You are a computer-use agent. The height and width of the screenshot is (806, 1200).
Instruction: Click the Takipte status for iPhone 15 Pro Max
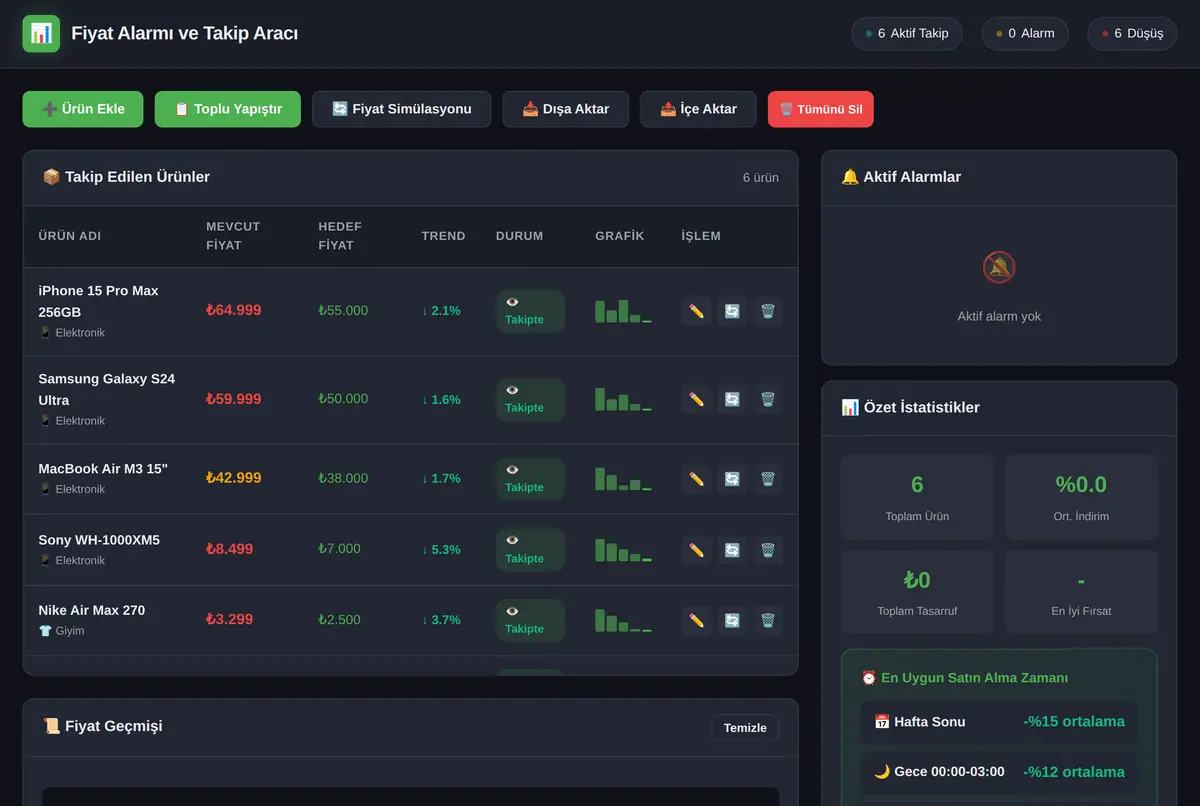tap(530, 311)
